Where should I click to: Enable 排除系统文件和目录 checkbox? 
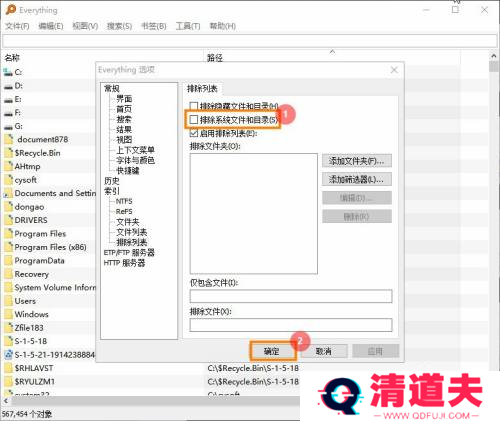pos(194,120)
